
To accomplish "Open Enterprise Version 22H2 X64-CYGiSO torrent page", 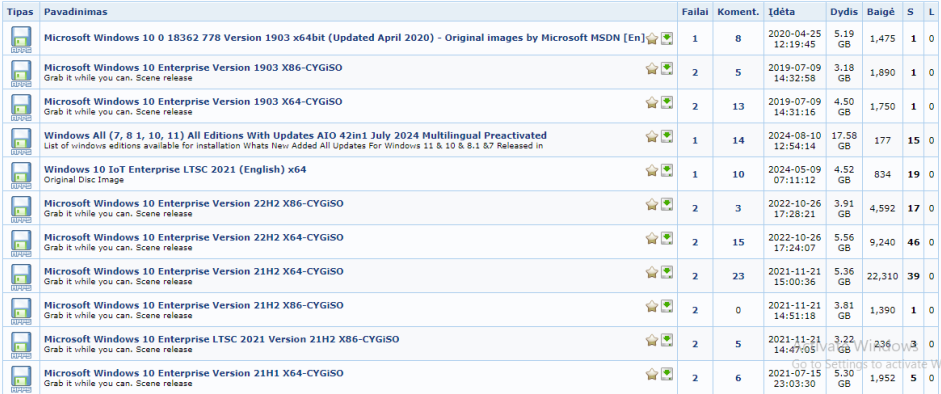I will pyautogui.click(x=194, y=237).
